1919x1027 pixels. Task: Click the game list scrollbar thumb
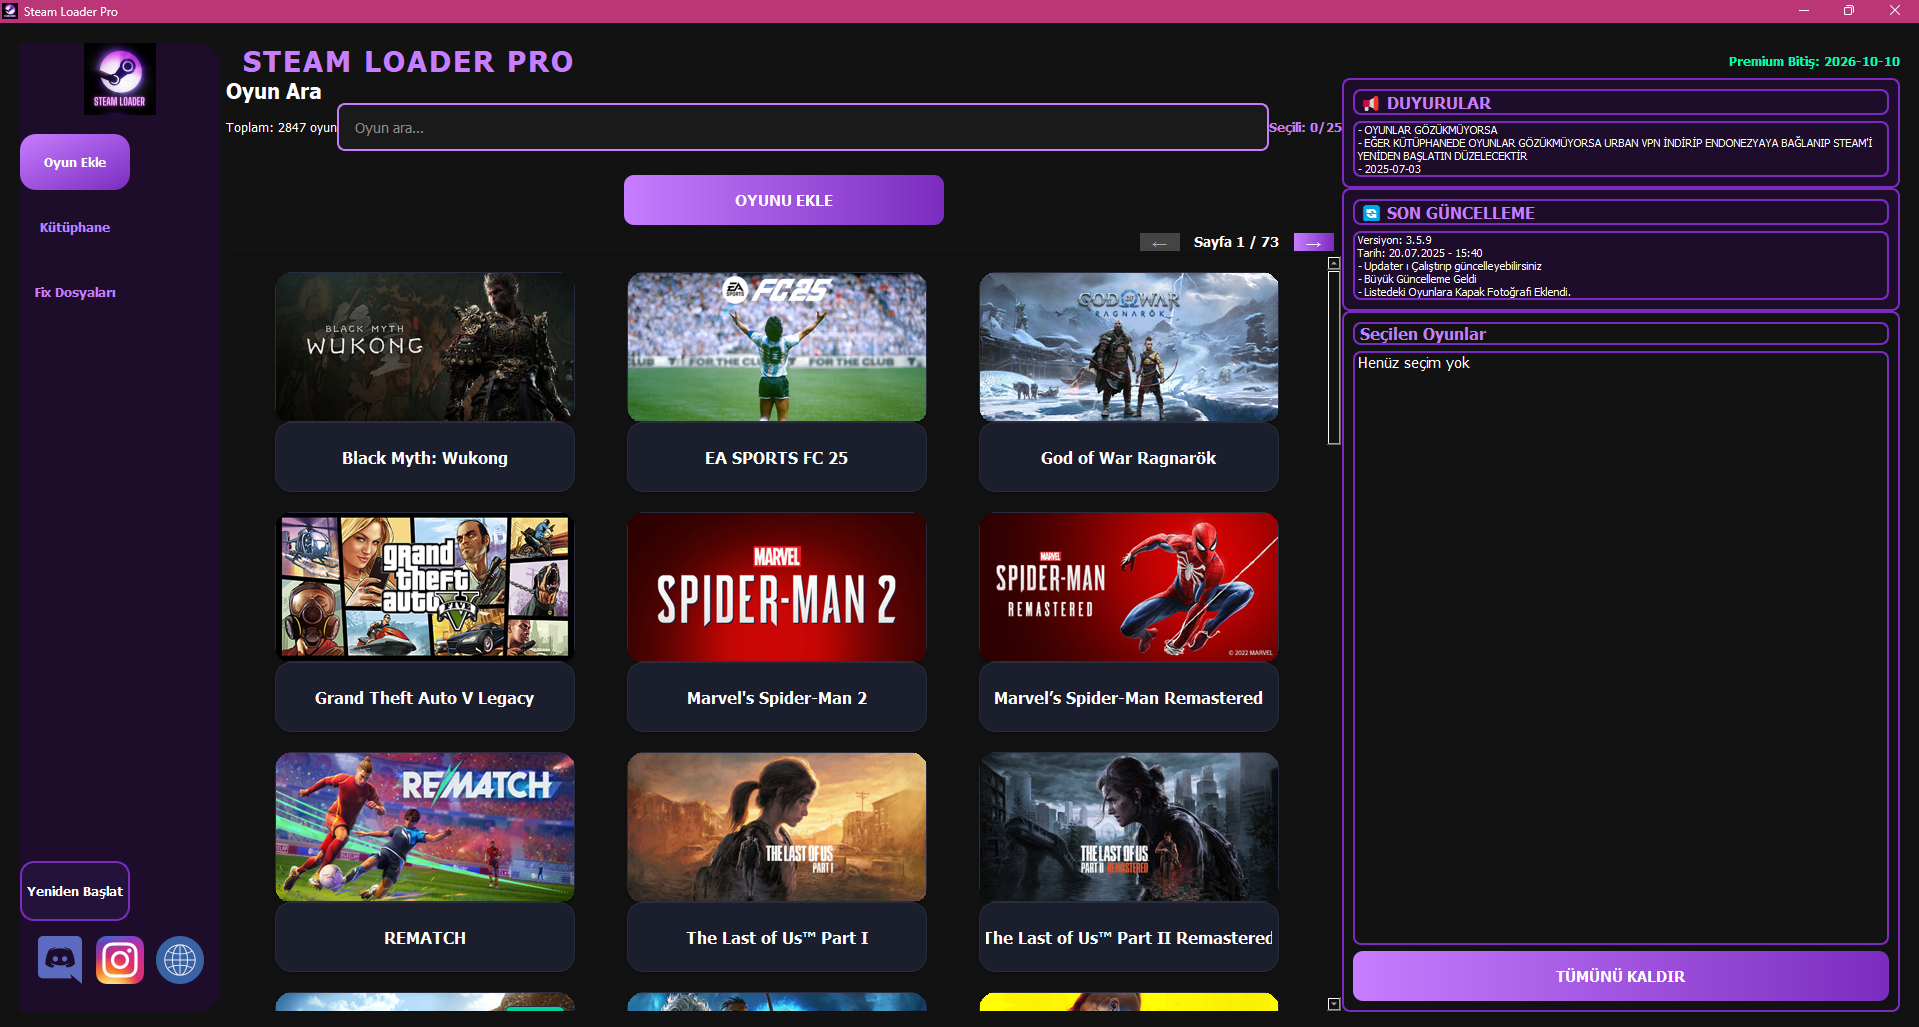pyautogui.click(x=1334, y=357)
